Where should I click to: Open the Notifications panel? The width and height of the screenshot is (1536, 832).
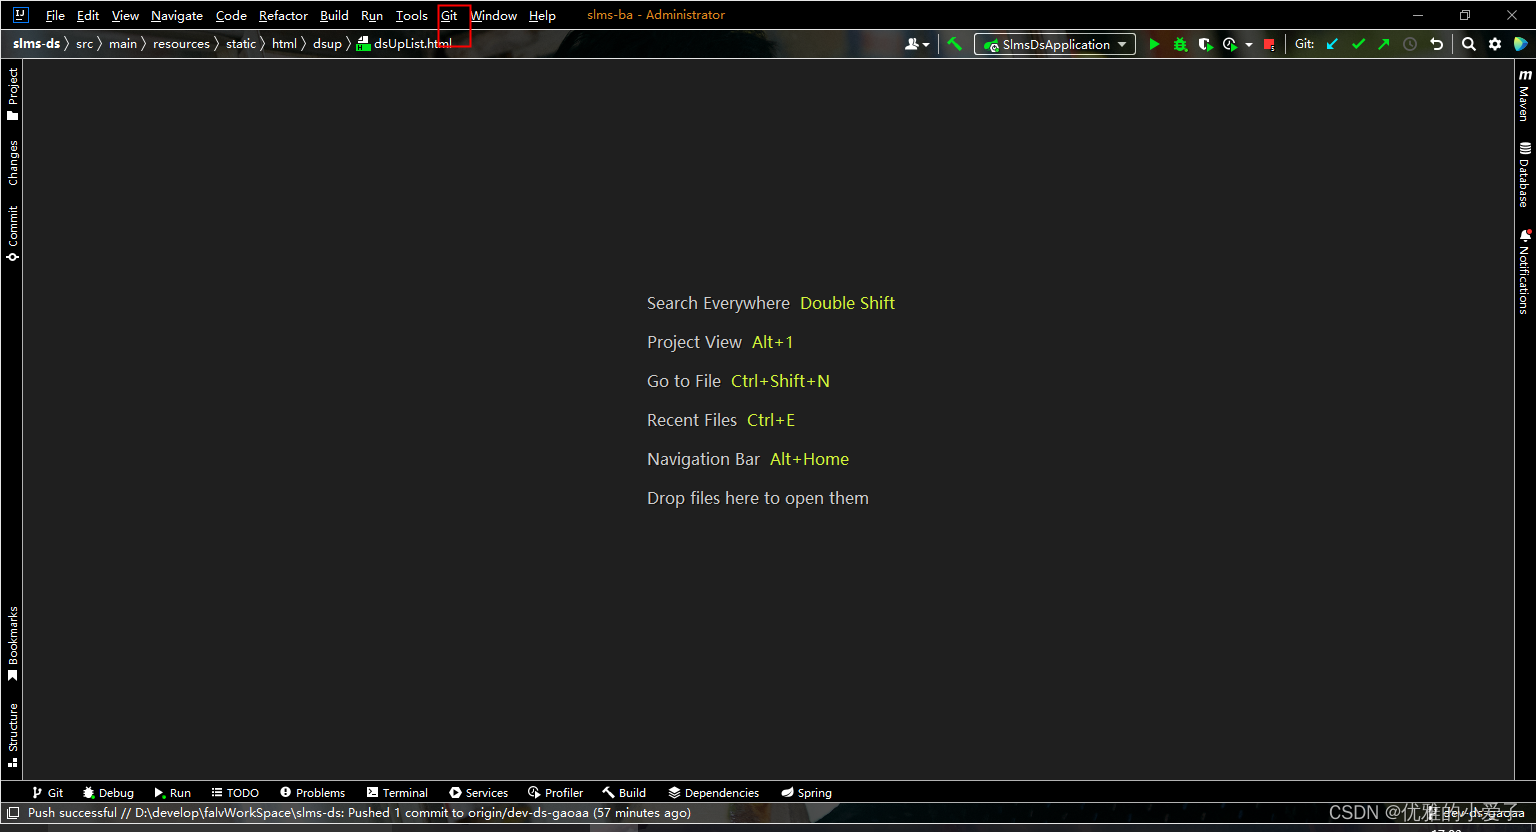(1524, 272)
